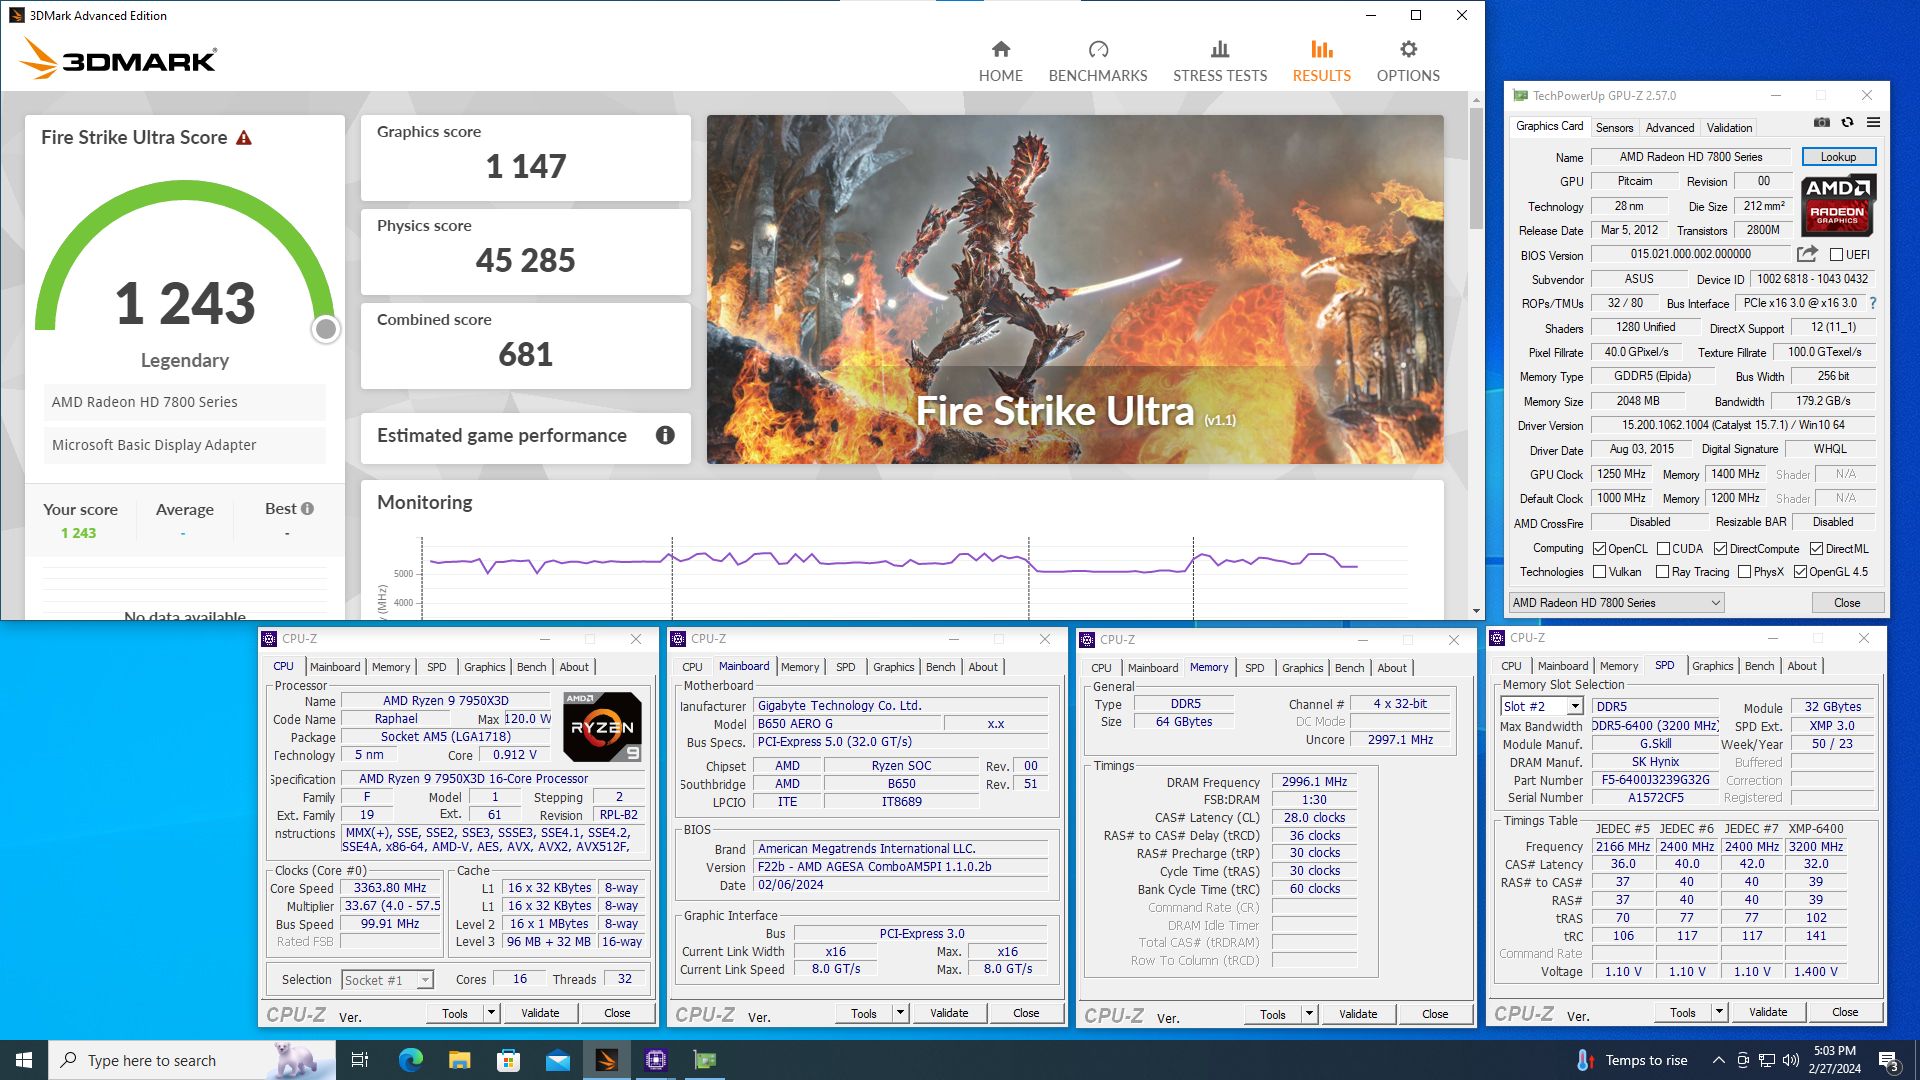
Task: Open the notifications center icon
Action: click(1888, 1060)
